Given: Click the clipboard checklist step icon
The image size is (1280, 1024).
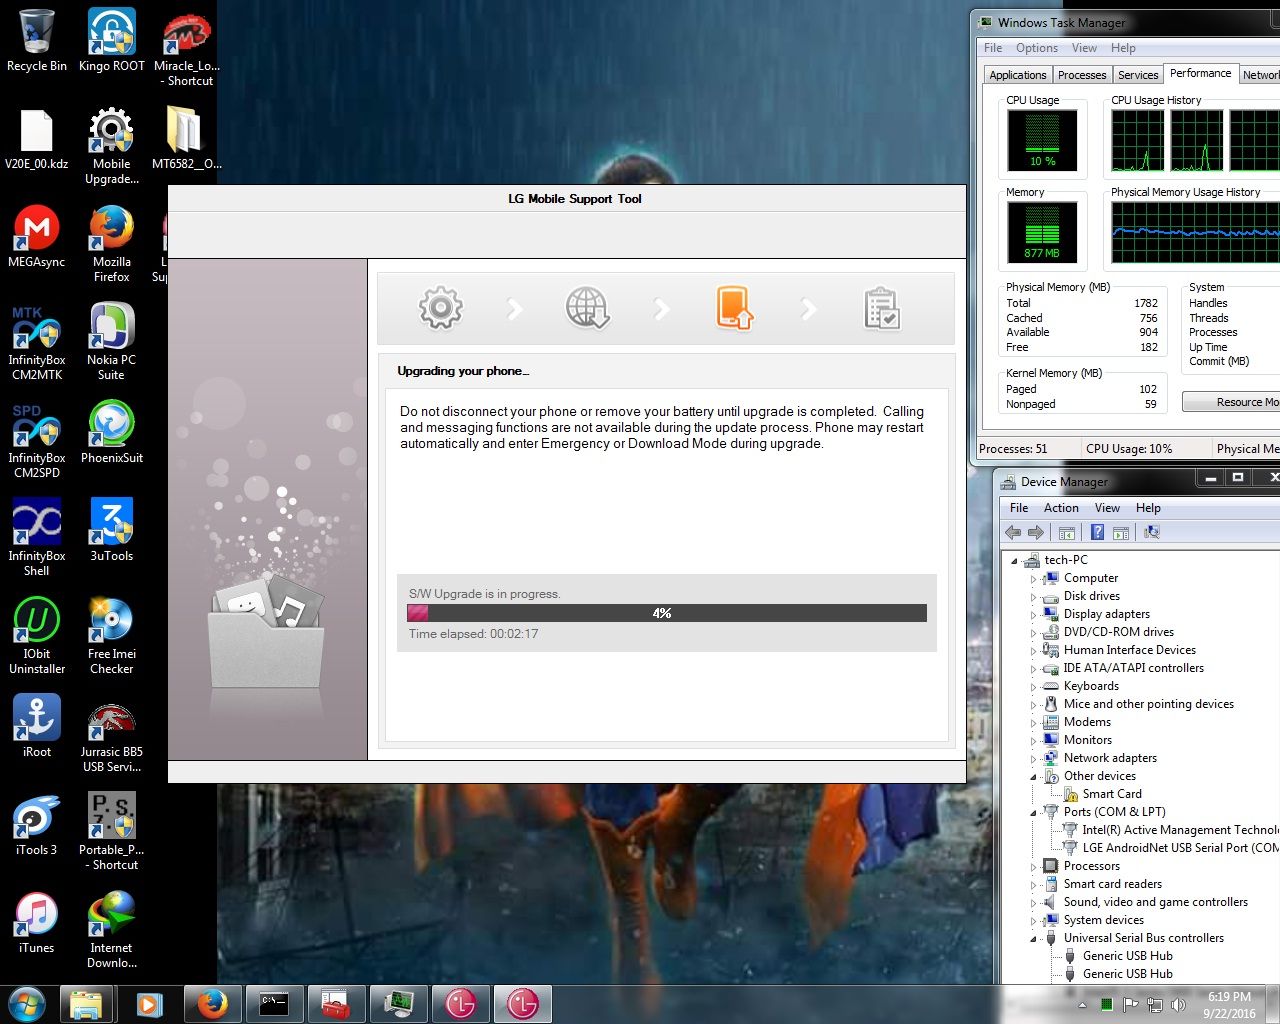Looking at the screenshot, I should tap(881, 308).
